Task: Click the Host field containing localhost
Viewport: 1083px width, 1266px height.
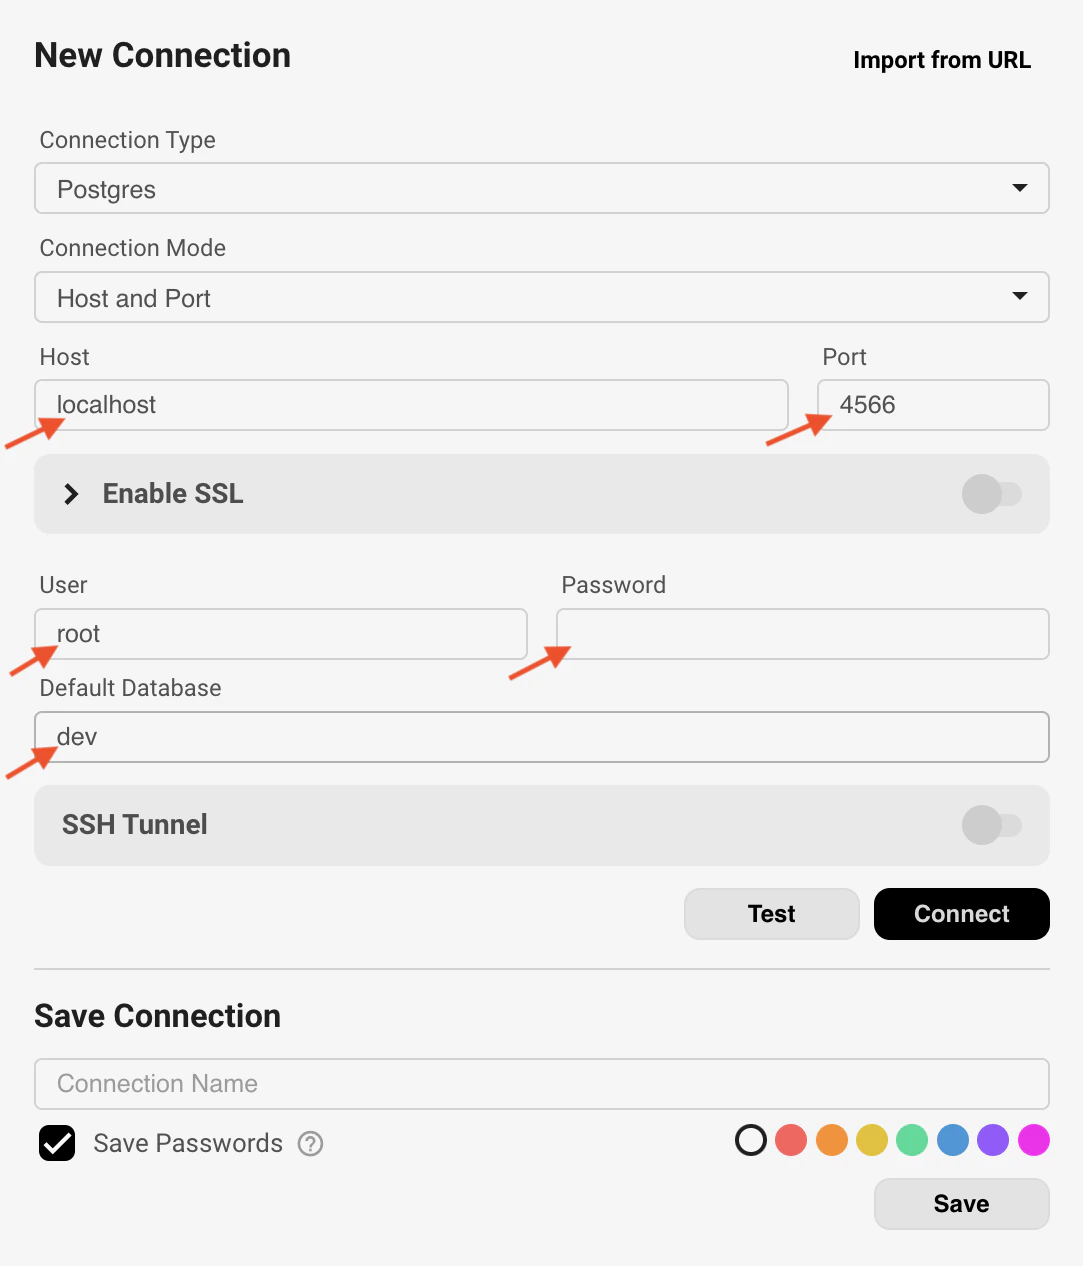Action: (x=411, y=405)
